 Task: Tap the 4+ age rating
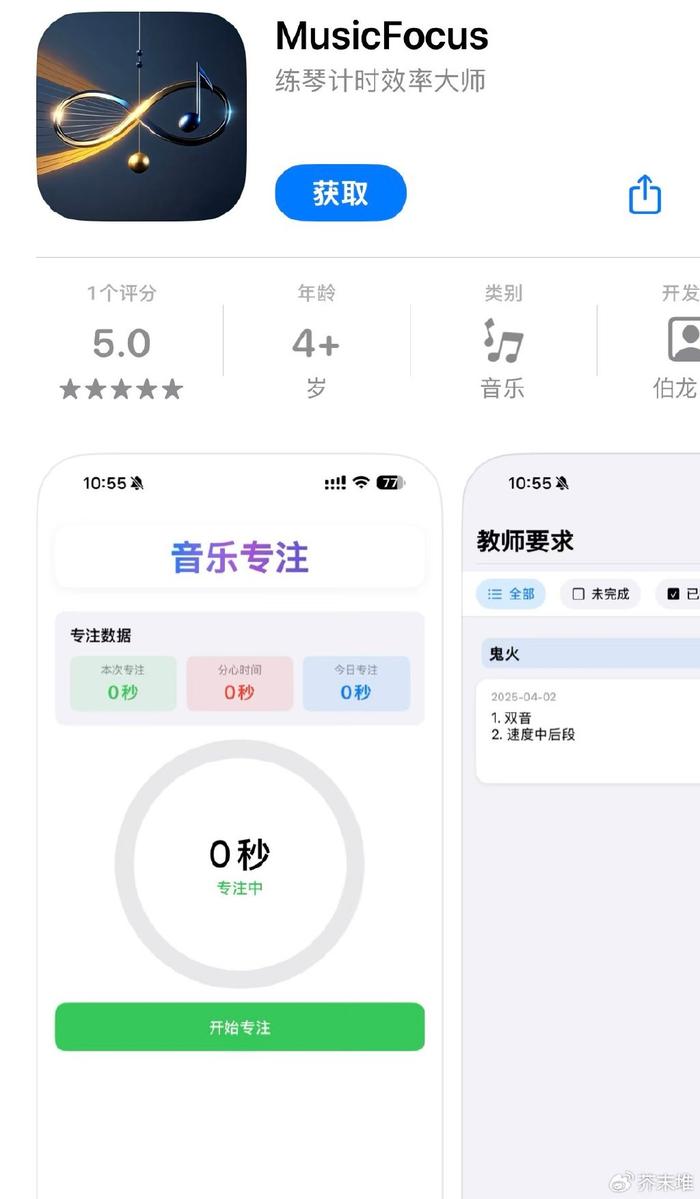pos(316,341)
